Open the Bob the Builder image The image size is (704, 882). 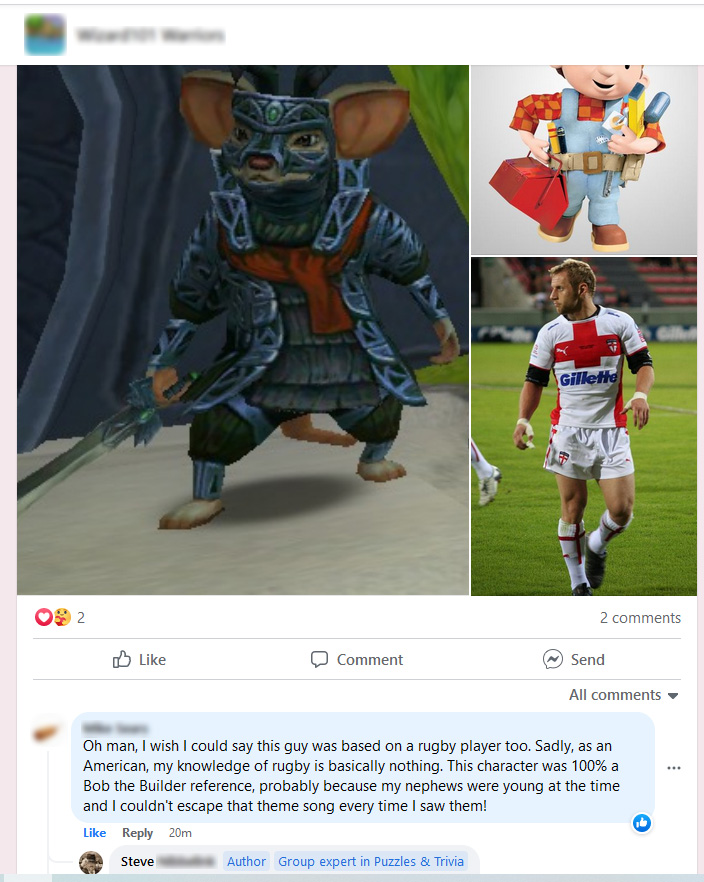pyautogui.click(x=584, y=160)
